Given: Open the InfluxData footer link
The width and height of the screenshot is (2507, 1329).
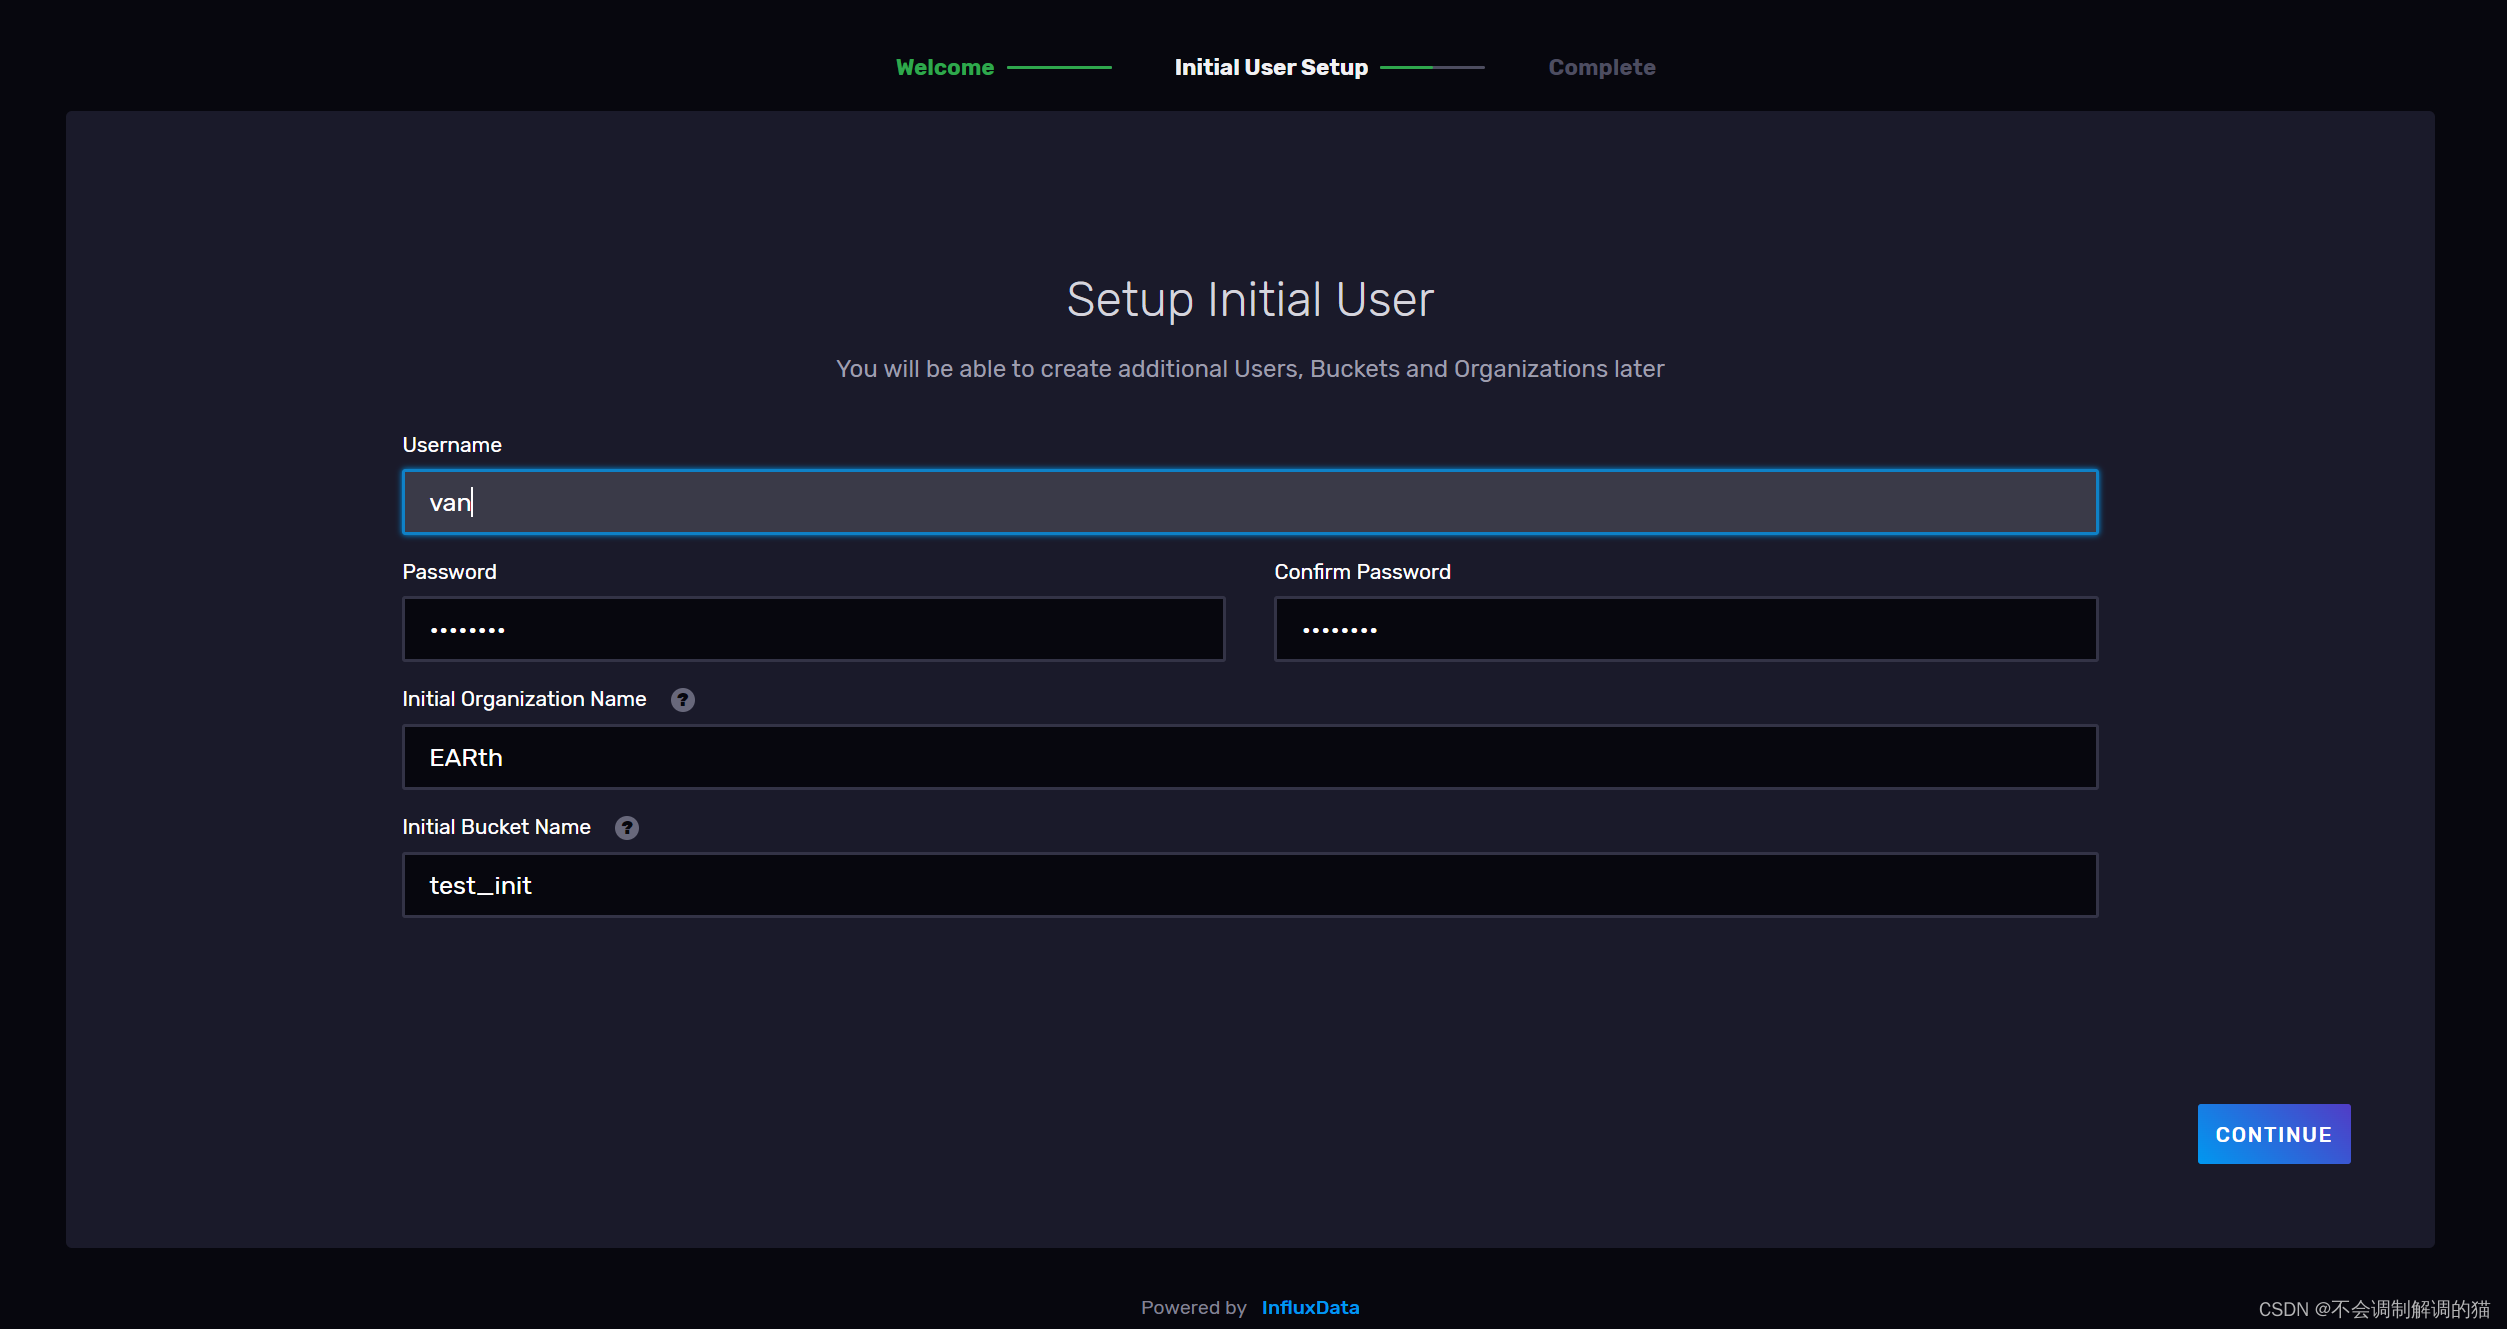Looking at the screenshot, I should click(x=1310, y=1307).
